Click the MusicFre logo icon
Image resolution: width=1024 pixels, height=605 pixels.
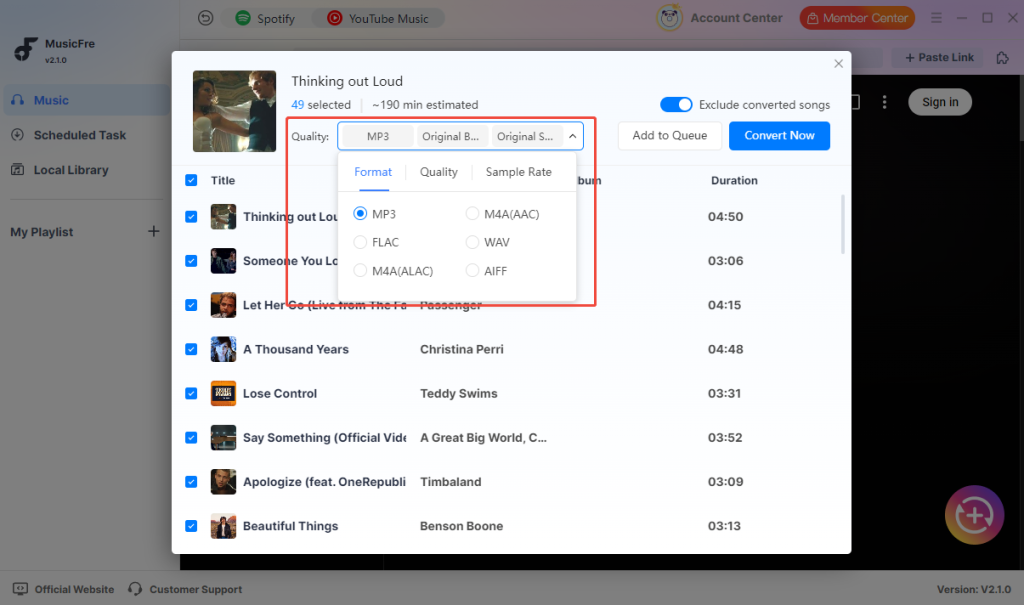click(26, 49)
